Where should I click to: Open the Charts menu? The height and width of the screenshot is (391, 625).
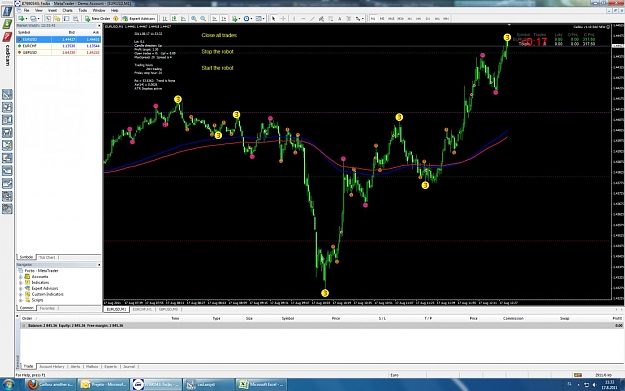(67, 10)
